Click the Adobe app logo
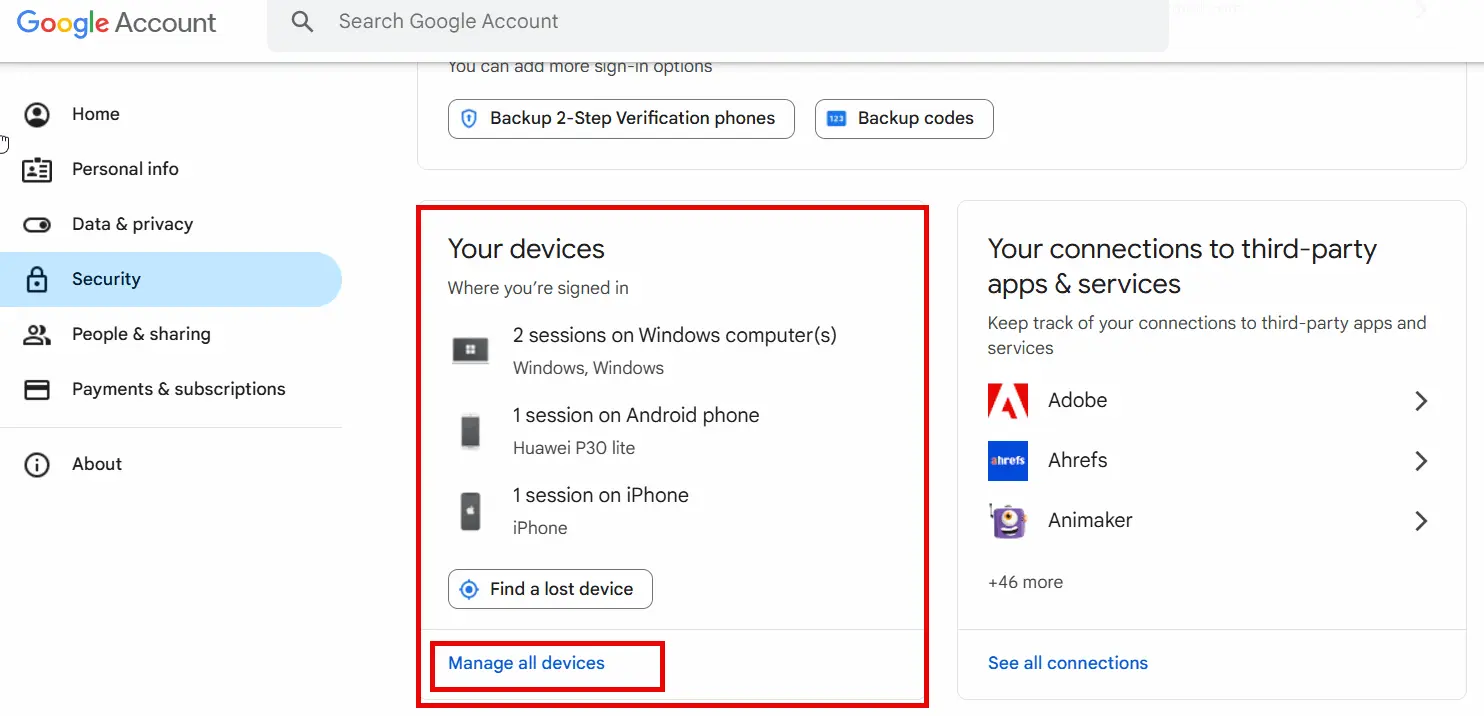Image resolution: width=1484 pixels, height=716 pixels. (x=1008, y=401)
